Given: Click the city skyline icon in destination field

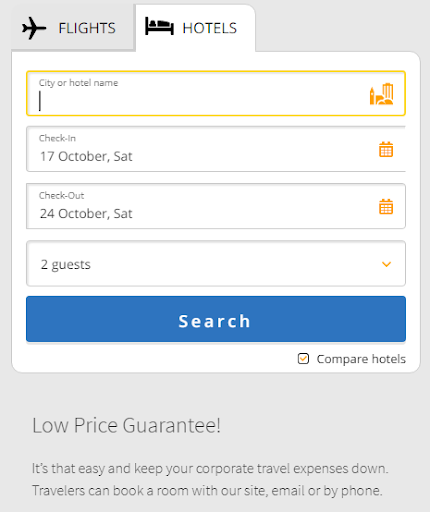Looking at the screenshot, I should (x=381, y=94).
